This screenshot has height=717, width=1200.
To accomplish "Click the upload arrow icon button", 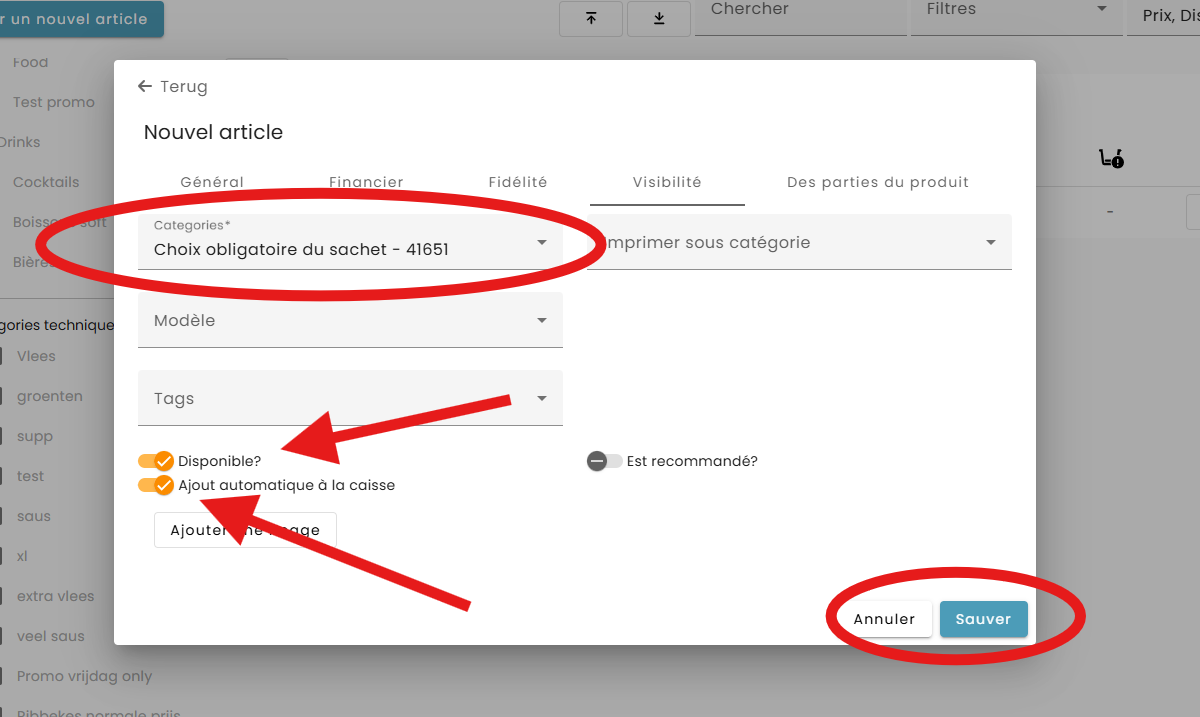I will click(591, 18).
